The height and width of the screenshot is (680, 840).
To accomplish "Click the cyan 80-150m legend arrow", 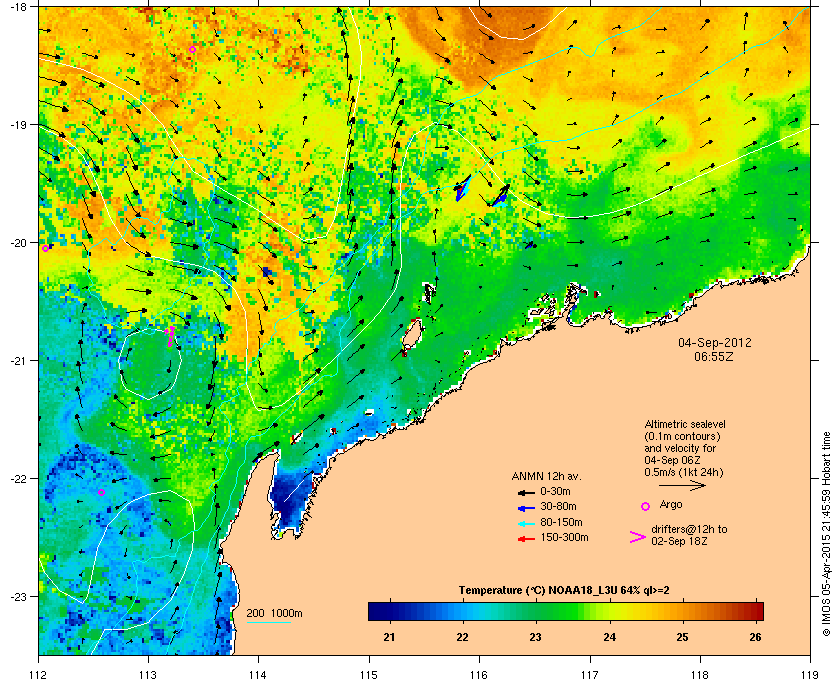I will click(526, 523).
